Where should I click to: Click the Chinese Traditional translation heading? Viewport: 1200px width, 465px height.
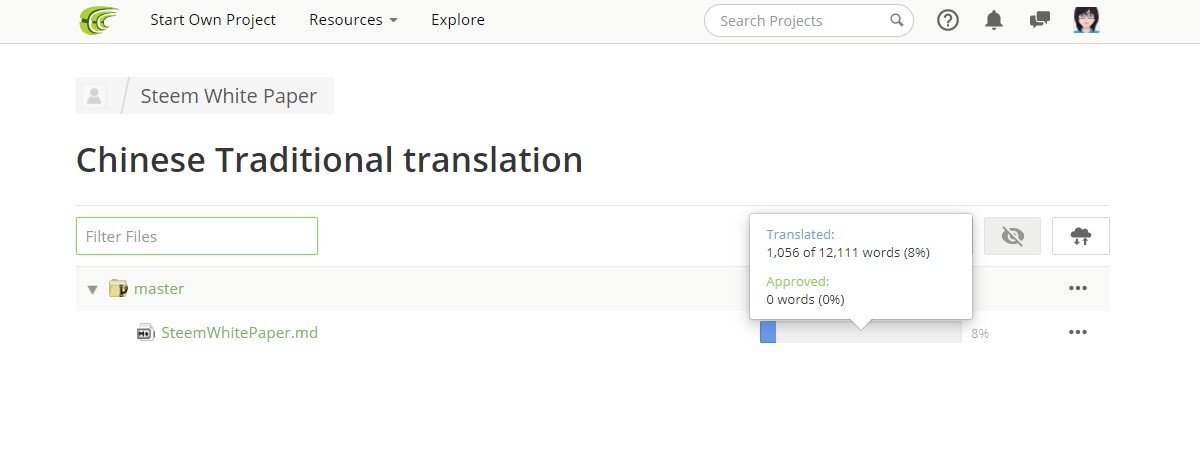329,160
